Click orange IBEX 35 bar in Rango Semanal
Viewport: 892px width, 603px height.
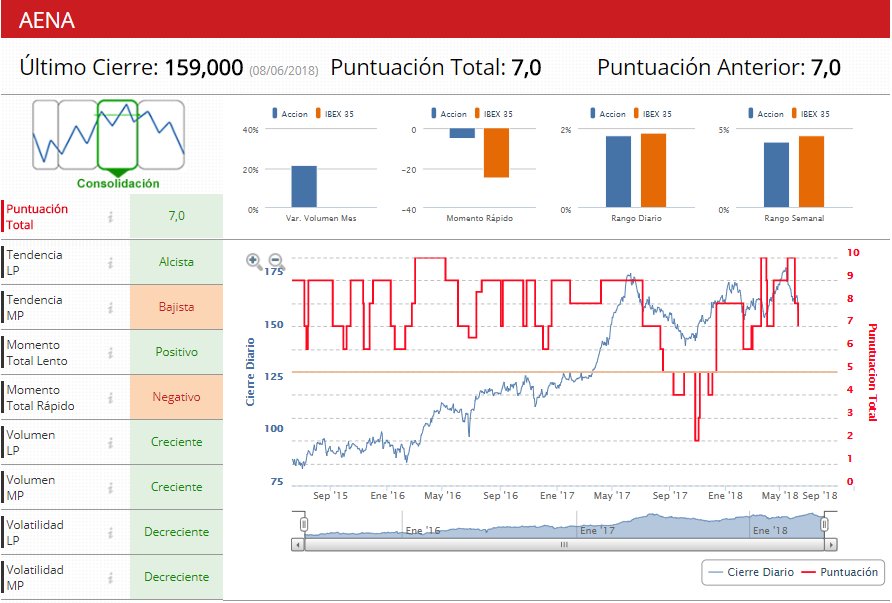click(811, 172)
